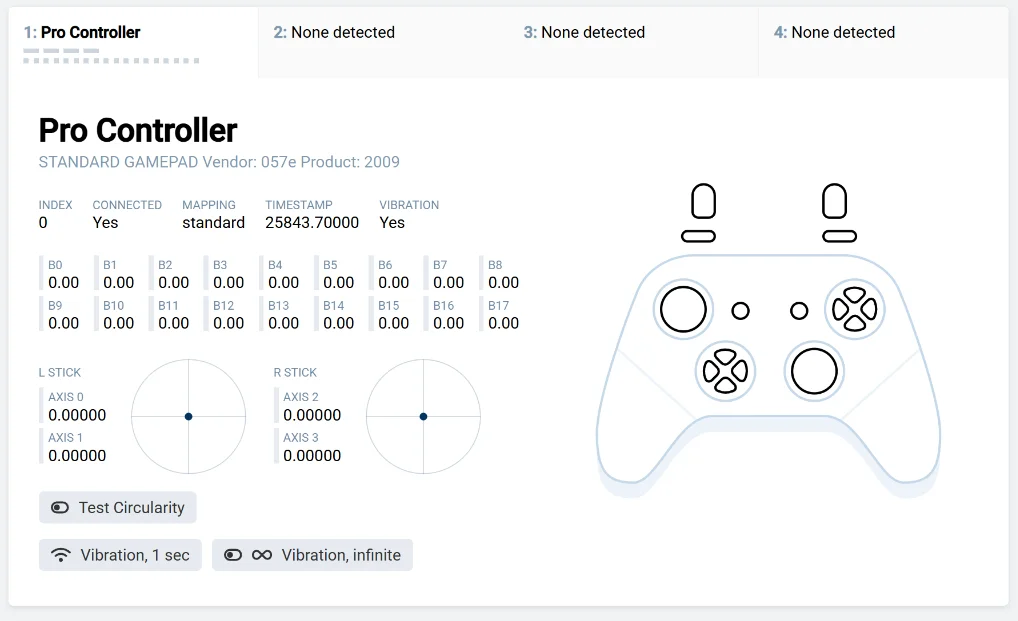Open the 2: None detected tab
Screen dimensions: 1018x621
coord(383,43)
